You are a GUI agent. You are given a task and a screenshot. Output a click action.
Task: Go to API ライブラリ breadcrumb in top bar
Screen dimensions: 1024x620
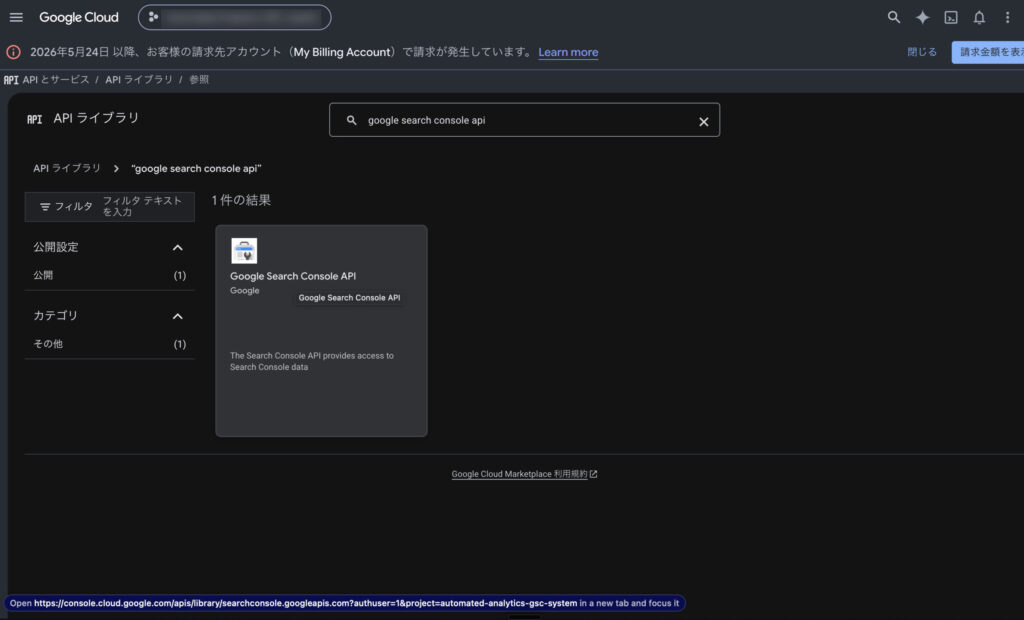pos(139,80)
